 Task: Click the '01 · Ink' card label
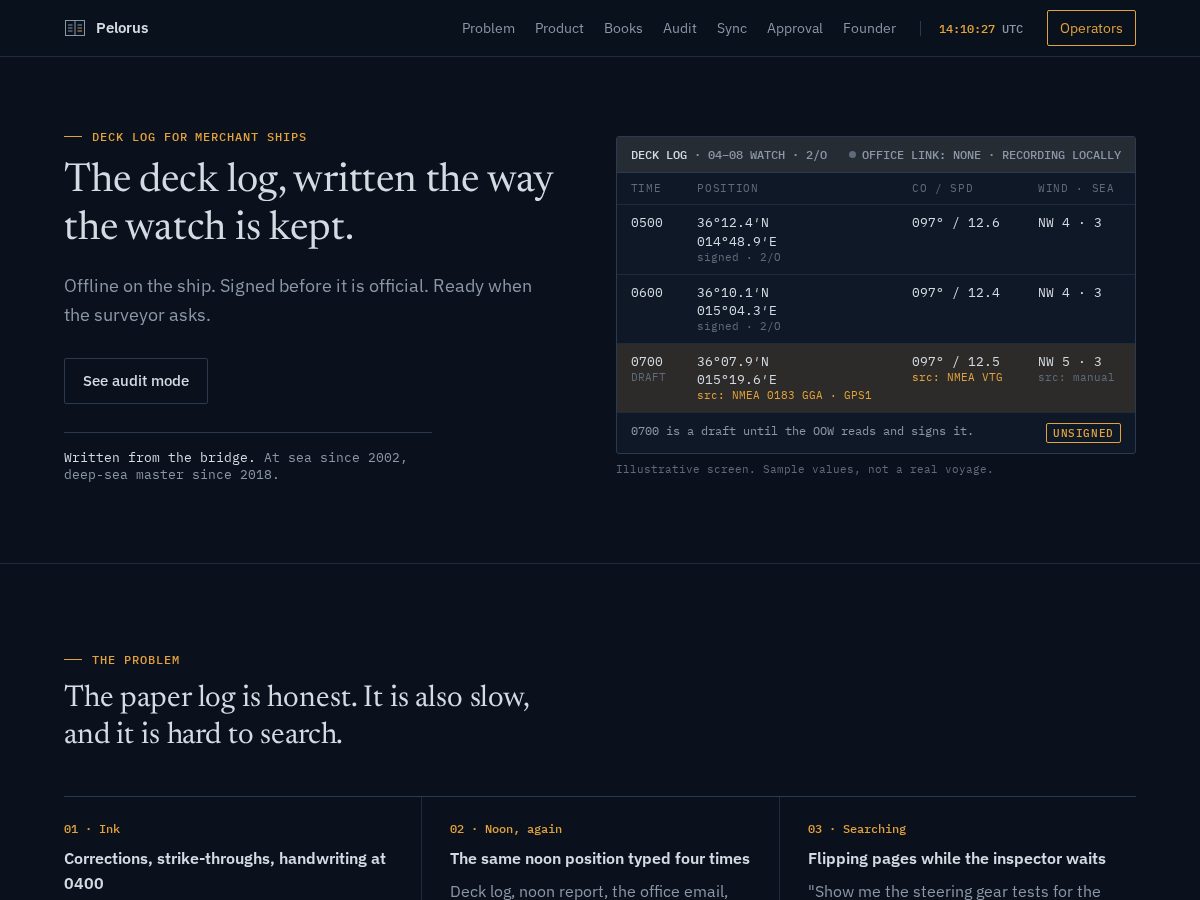(x=92, y=829)
